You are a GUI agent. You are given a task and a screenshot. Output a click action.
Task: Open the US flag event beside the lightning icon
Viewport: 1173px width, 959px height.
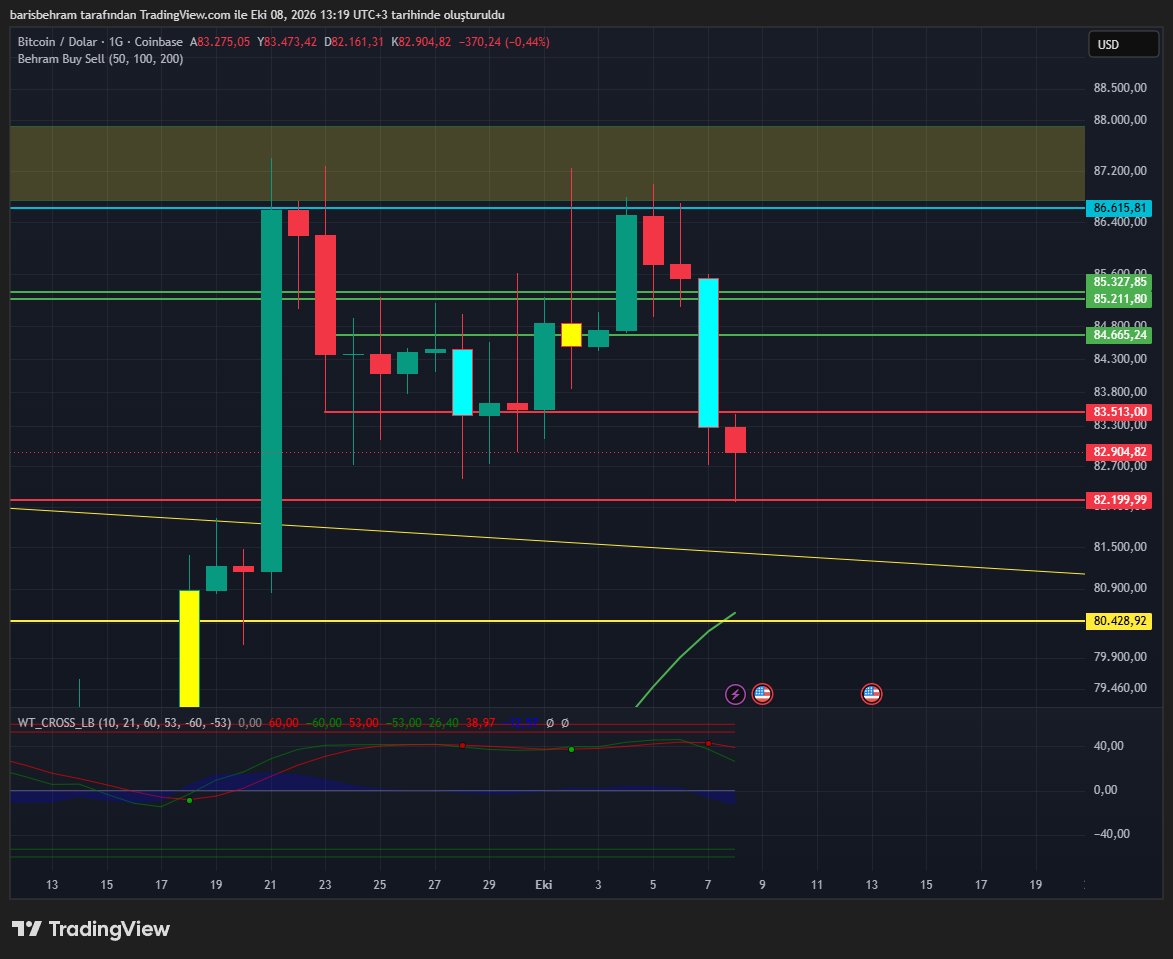coord(762,694)
